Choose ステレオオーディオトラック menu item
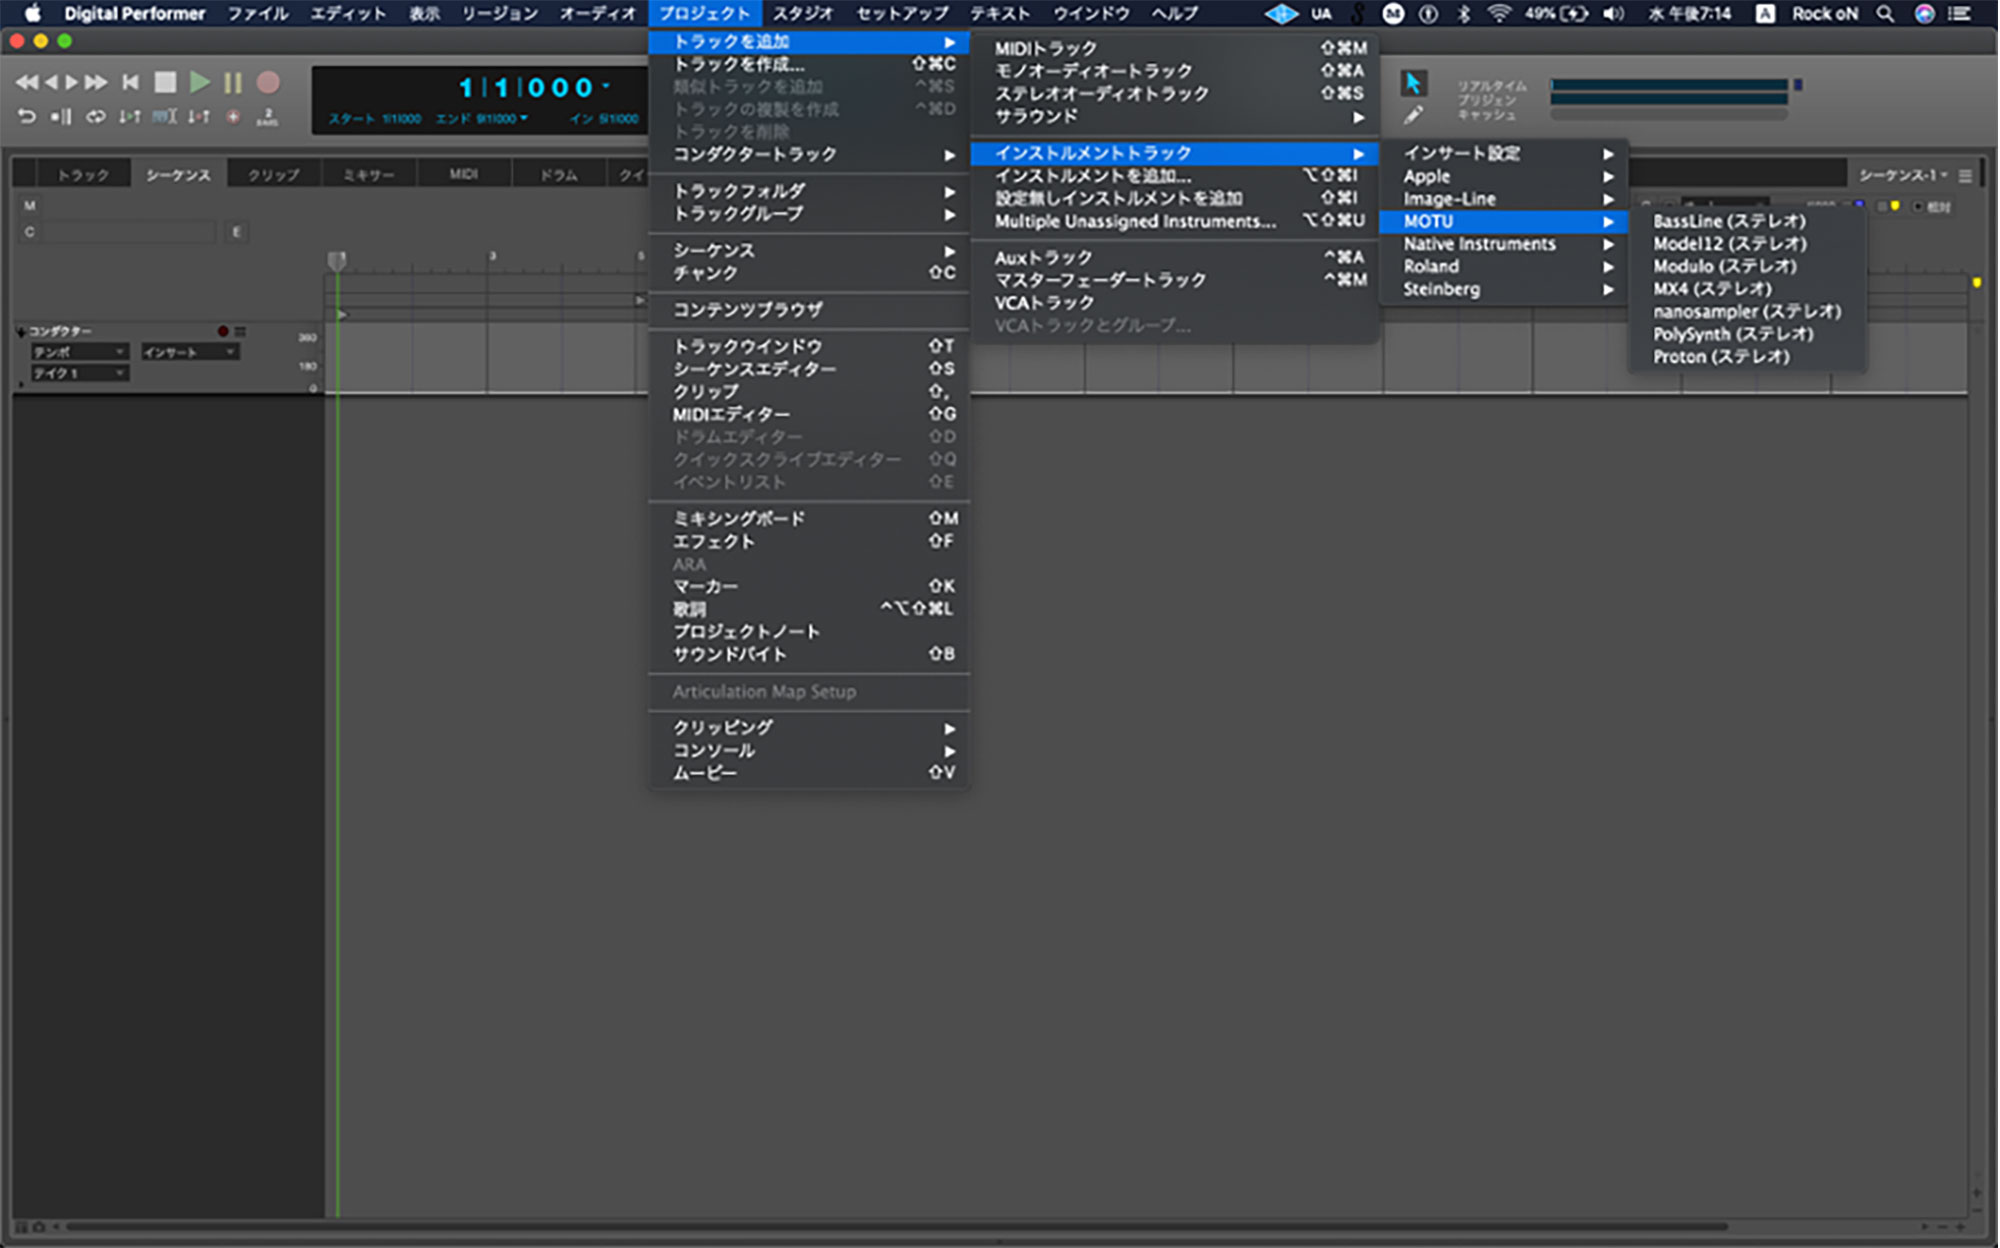Screen dimensions: 2000x1248 (x=1175, y=93)
